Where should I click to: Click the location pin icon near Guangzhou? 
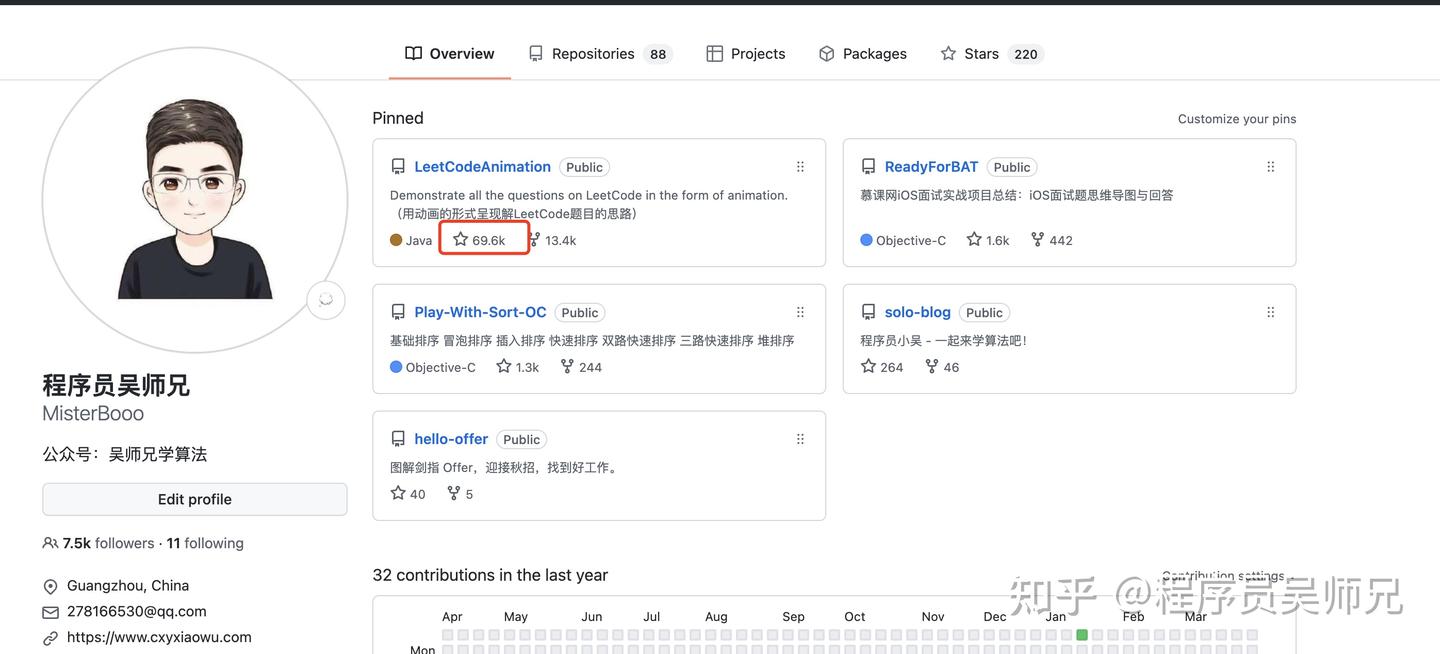50,587
